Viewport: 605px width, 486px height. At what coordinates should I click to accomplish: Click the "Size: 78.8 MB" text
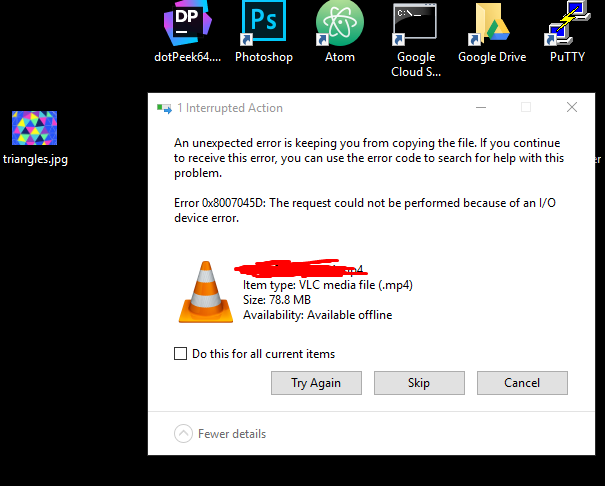(277, 300)
